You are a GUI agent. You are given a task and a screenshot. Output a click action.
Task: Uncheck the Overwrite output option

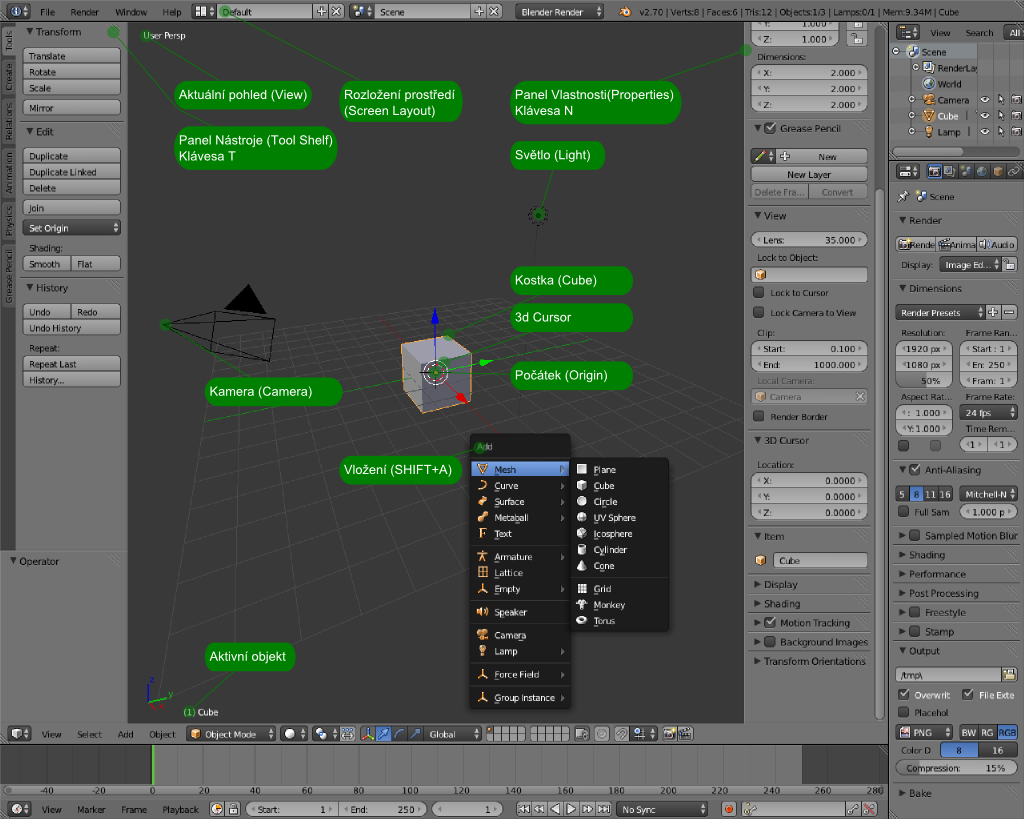click(904, 694)
